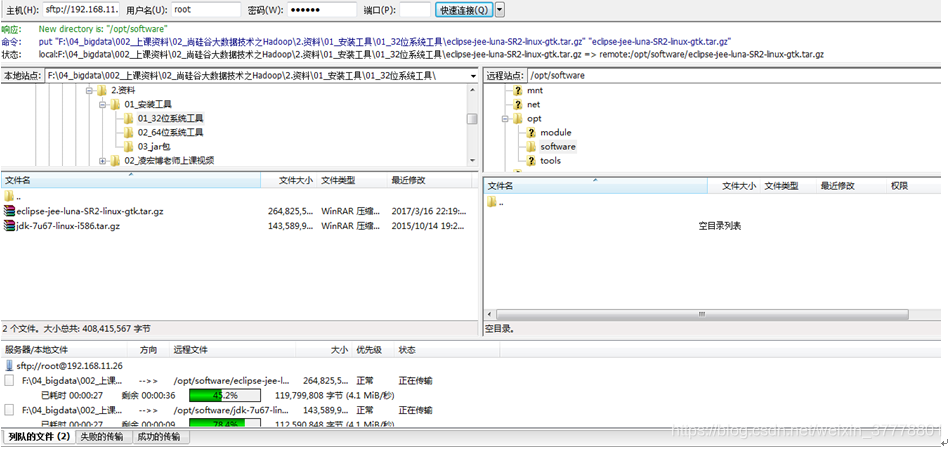The width and height of the screenshot is (951, 449).
Task: Select the module remote tree label
Action: (556, 132)
